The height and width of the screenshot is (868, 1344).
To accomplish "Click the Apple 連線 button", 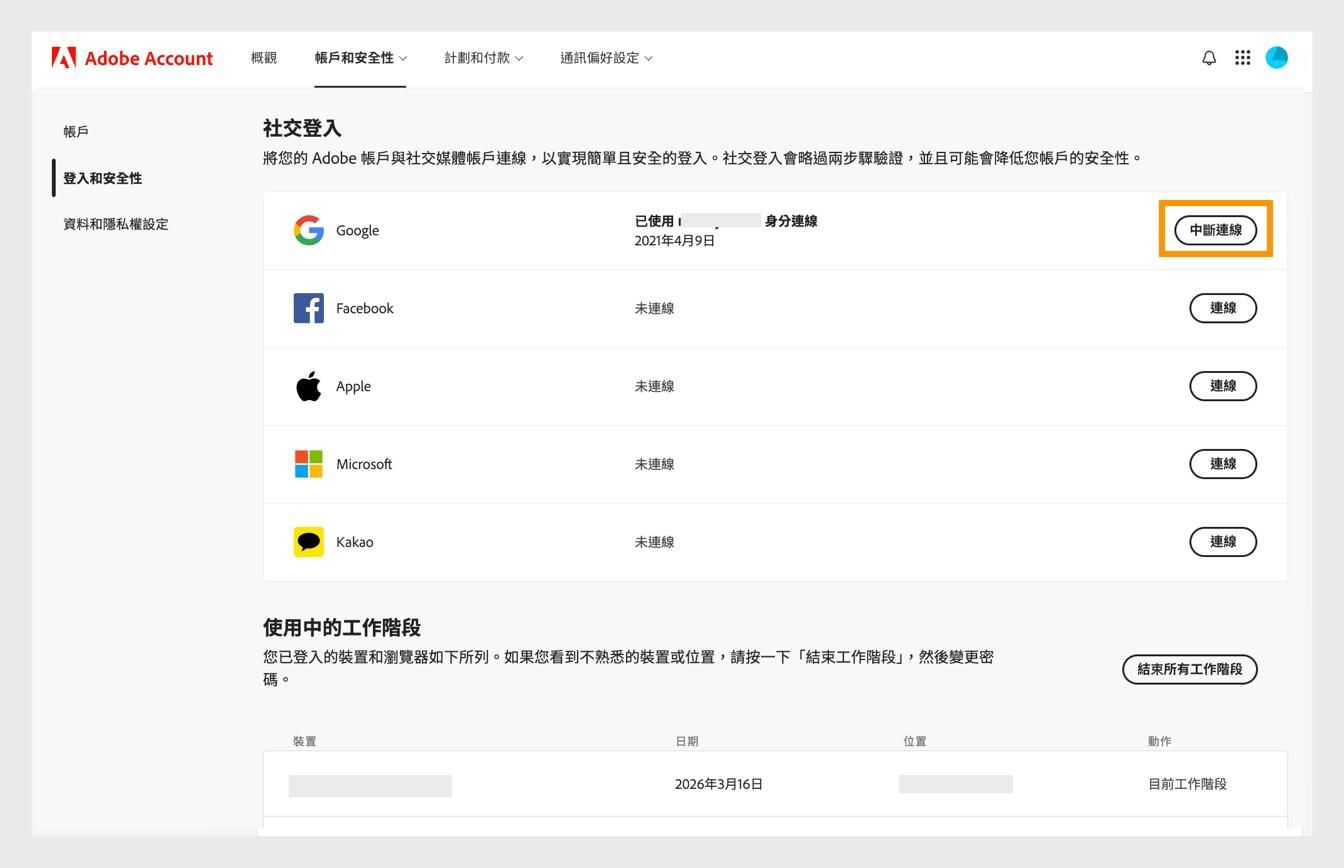I will point(1222,385).
